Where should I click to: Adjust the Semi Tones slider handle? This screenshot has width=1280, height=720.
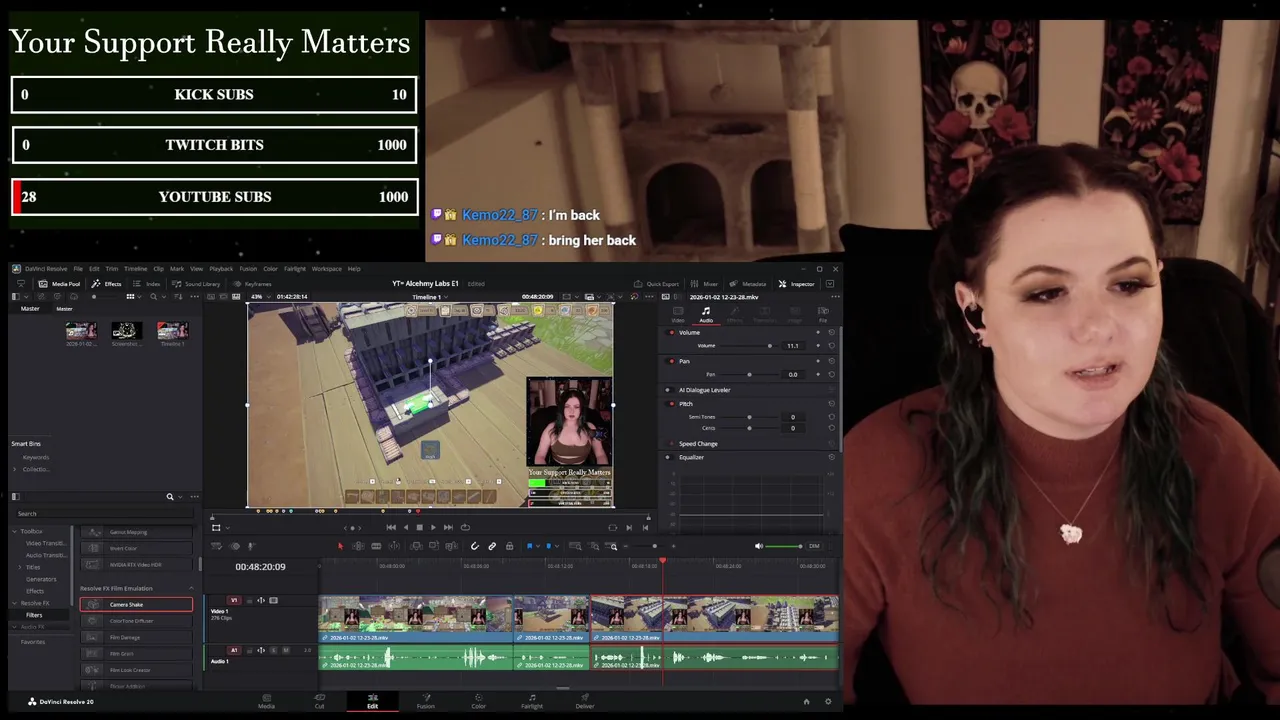749,417
